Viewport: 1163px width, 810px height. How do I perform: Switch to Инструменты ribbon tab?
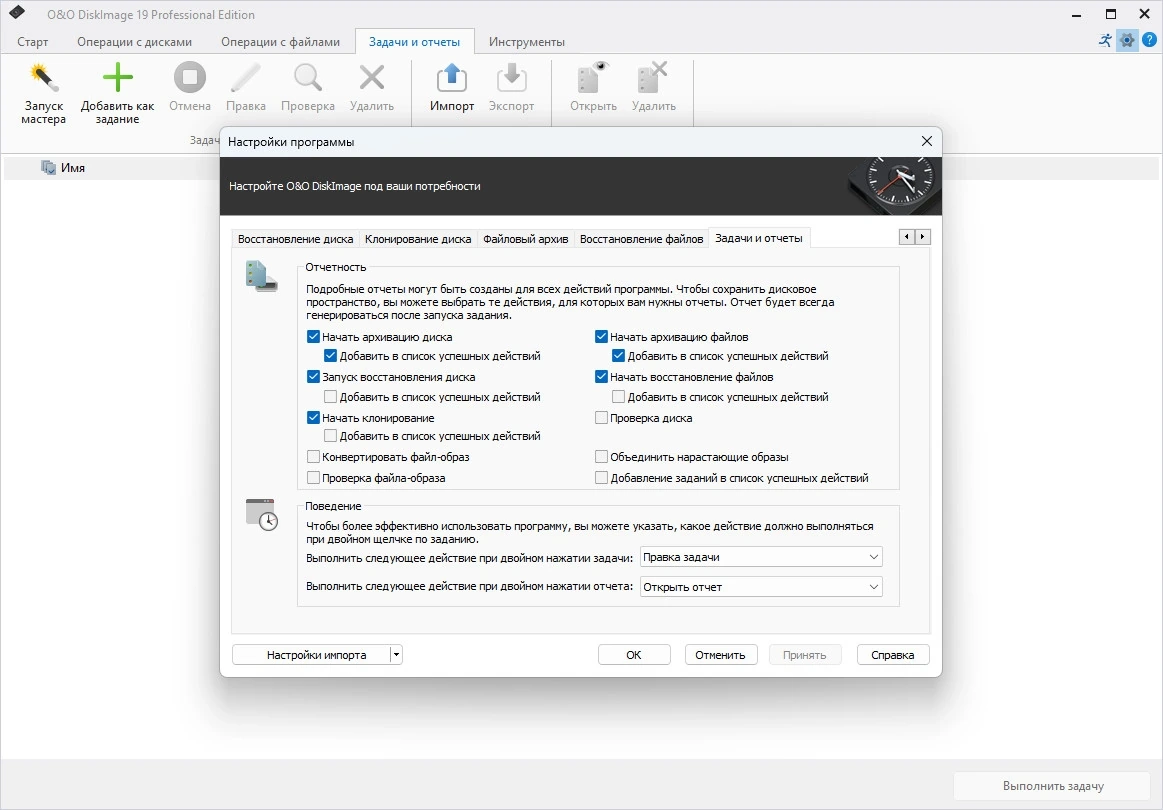[x=527, y=42]
